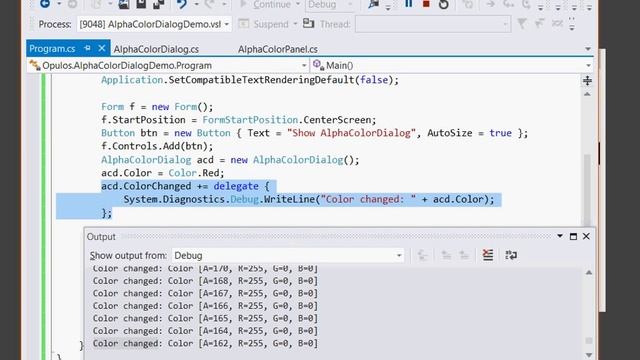The height and width of the screenshot is (360, 640).
Task: Click the Suspend button
Action: (x=263, y=24)
